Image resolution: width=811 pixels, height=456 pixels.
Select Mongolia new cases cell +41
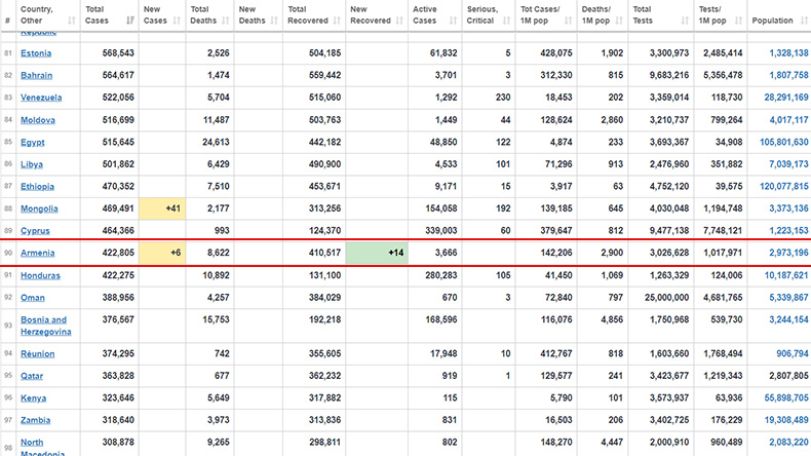click(162, 209)
